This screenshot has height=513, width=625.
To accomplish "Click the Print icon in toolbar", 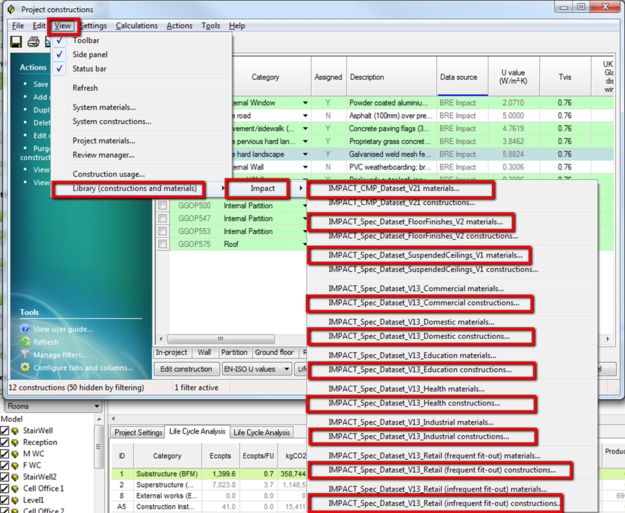I will (x=33, y=42).
